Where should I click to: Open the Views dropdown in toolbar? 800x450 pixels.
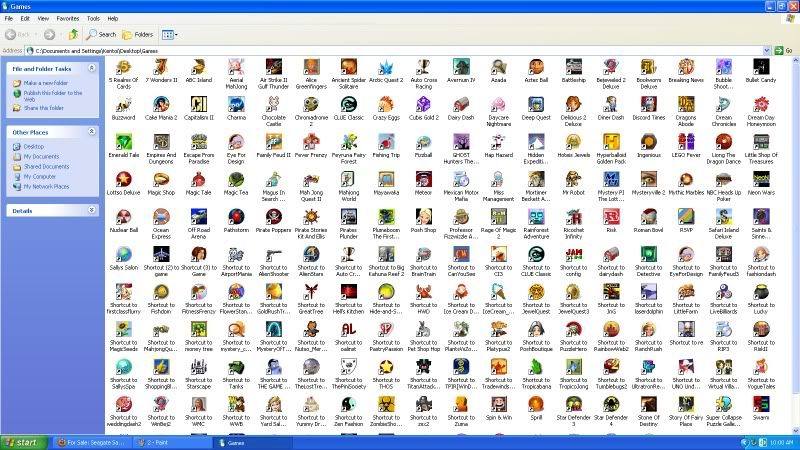click(169, 35)
